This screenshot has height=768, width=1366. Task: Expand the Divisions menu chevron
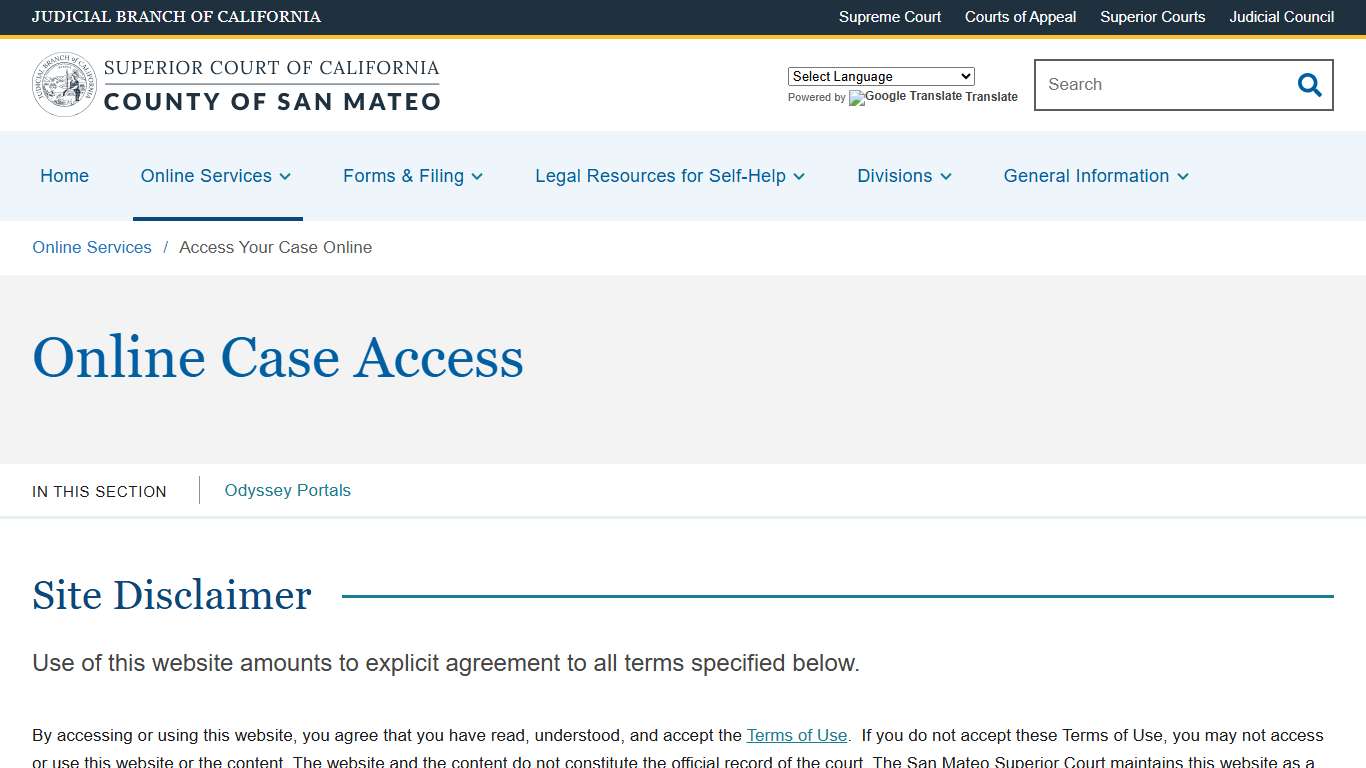click(946, 176)
